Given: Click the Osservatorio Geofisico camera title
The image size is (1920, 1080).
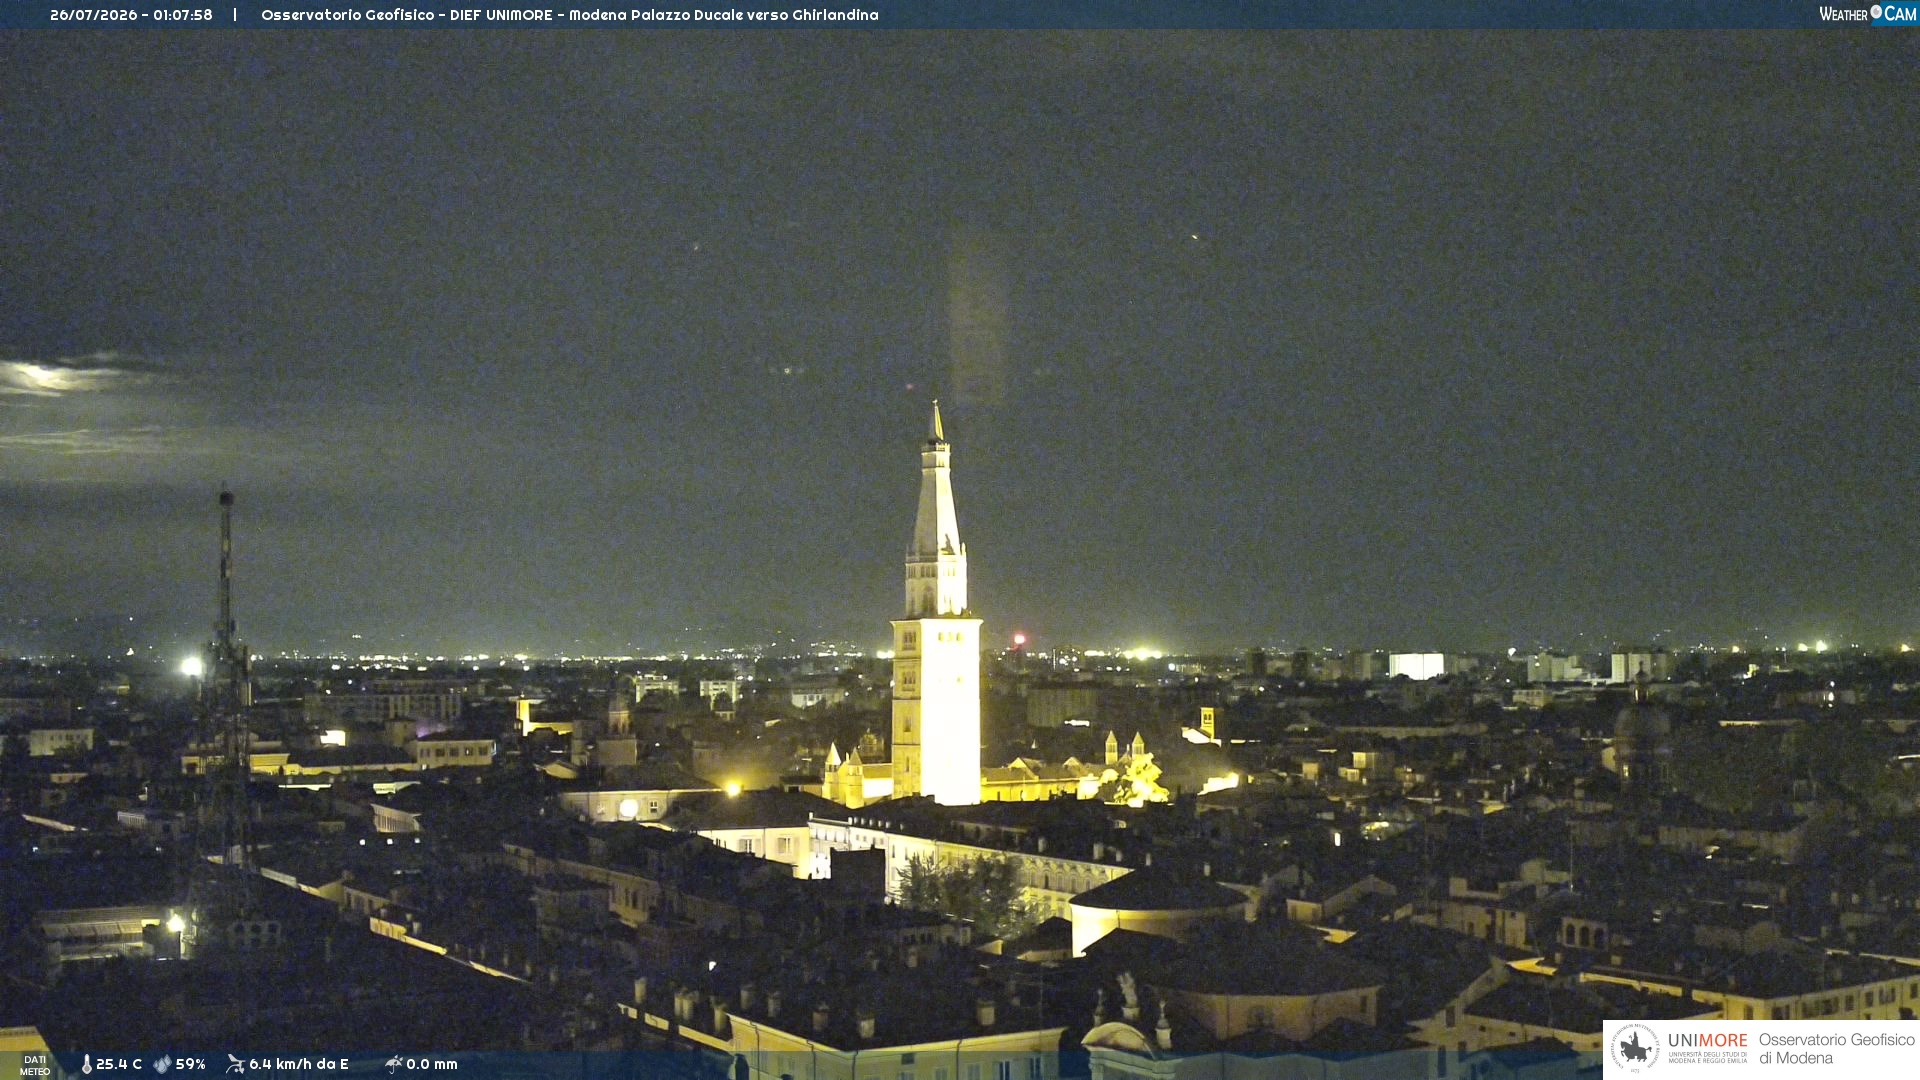Looking at the screenshot, I should [569, 15].
